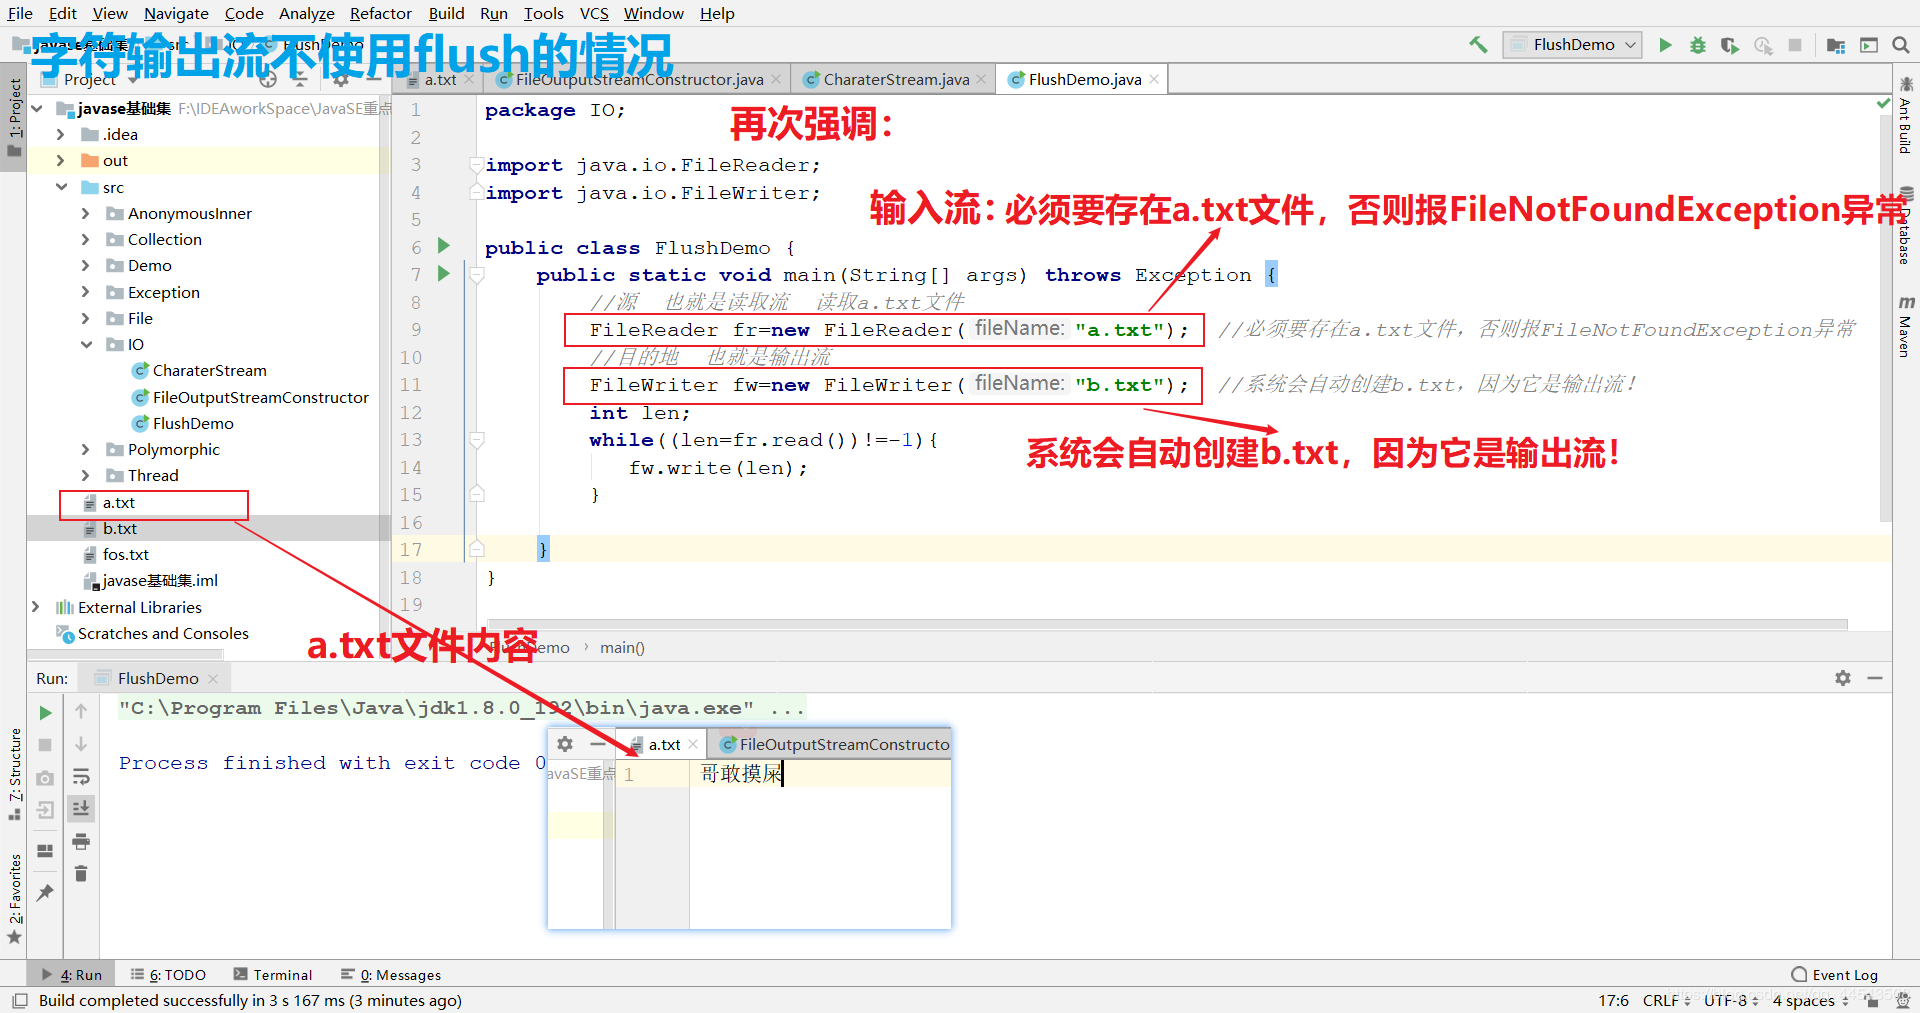The image size is (1920, 1013).
Task: Open the FlushDemo run configuration dropdown
Action: click(1630, 45)
